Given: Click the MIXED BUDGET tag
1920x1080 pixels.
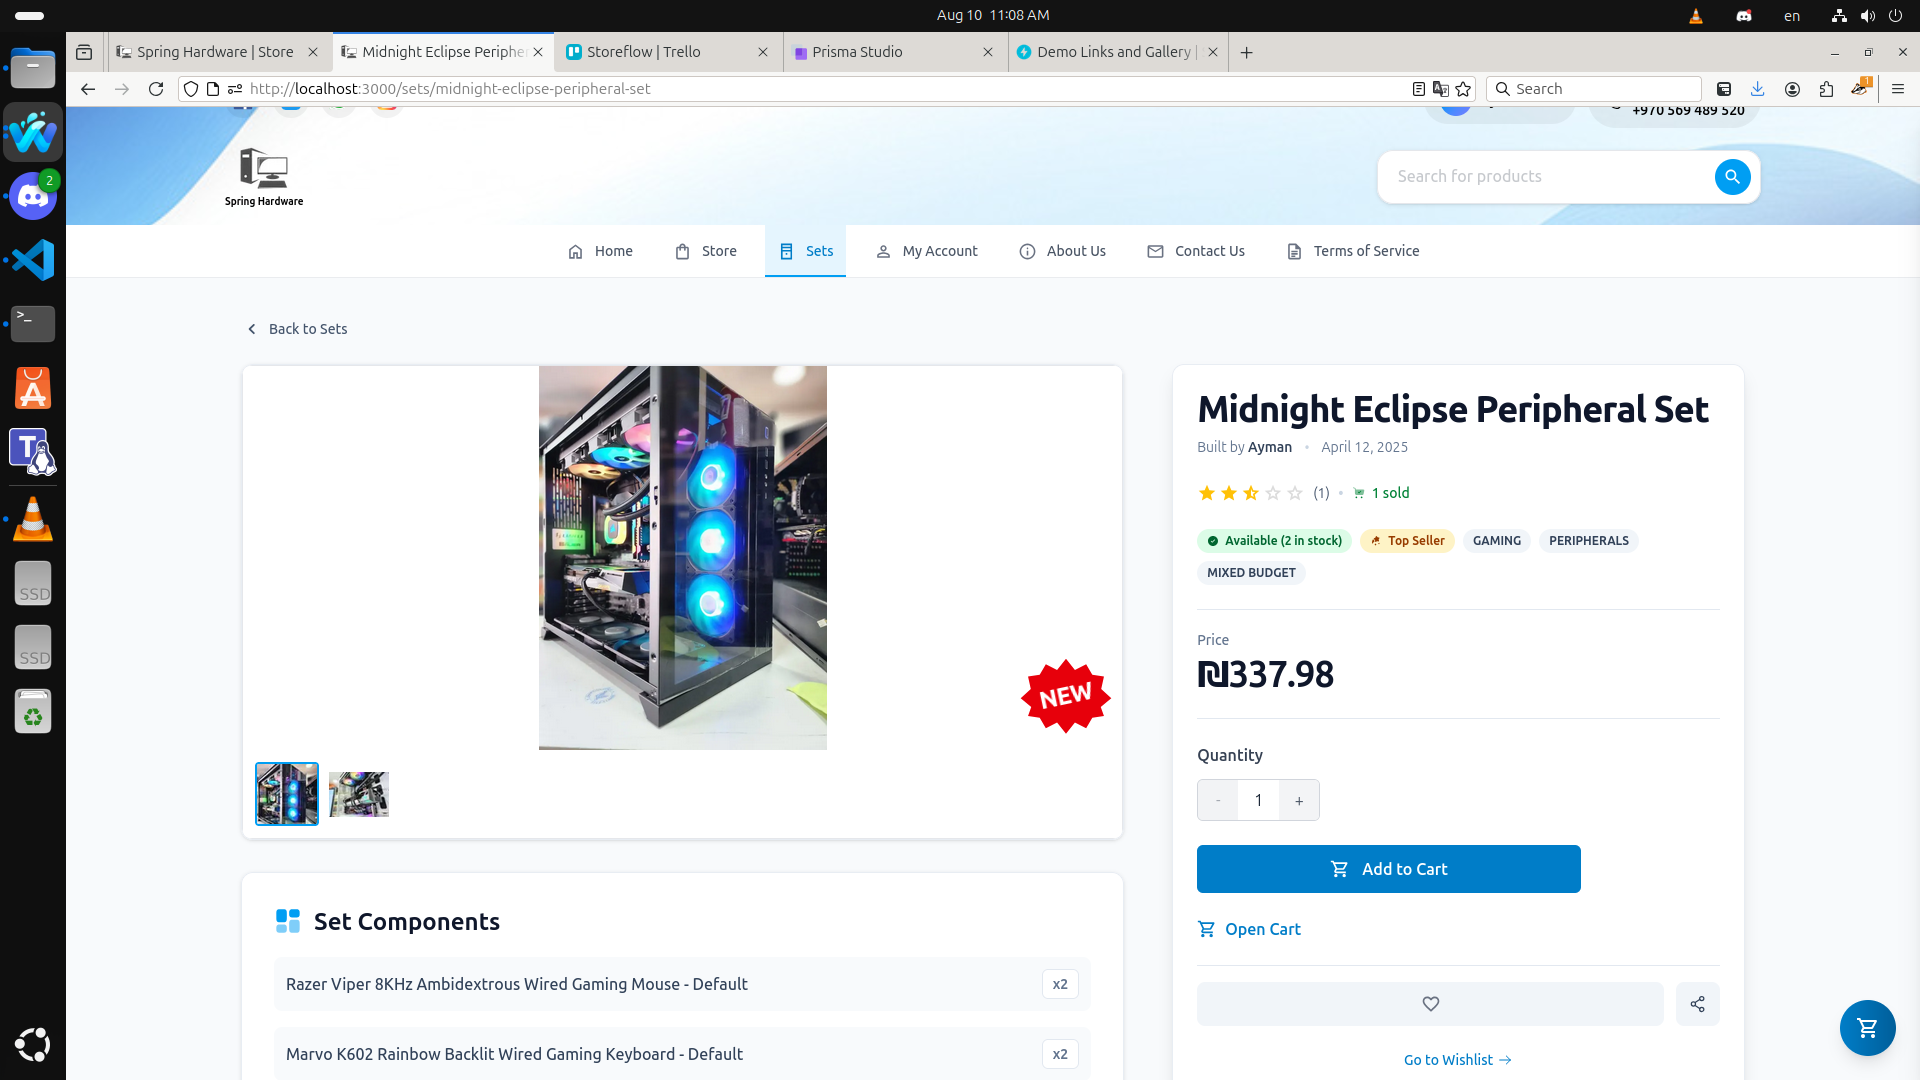Looking at the screenshot, I should 1251,573.
